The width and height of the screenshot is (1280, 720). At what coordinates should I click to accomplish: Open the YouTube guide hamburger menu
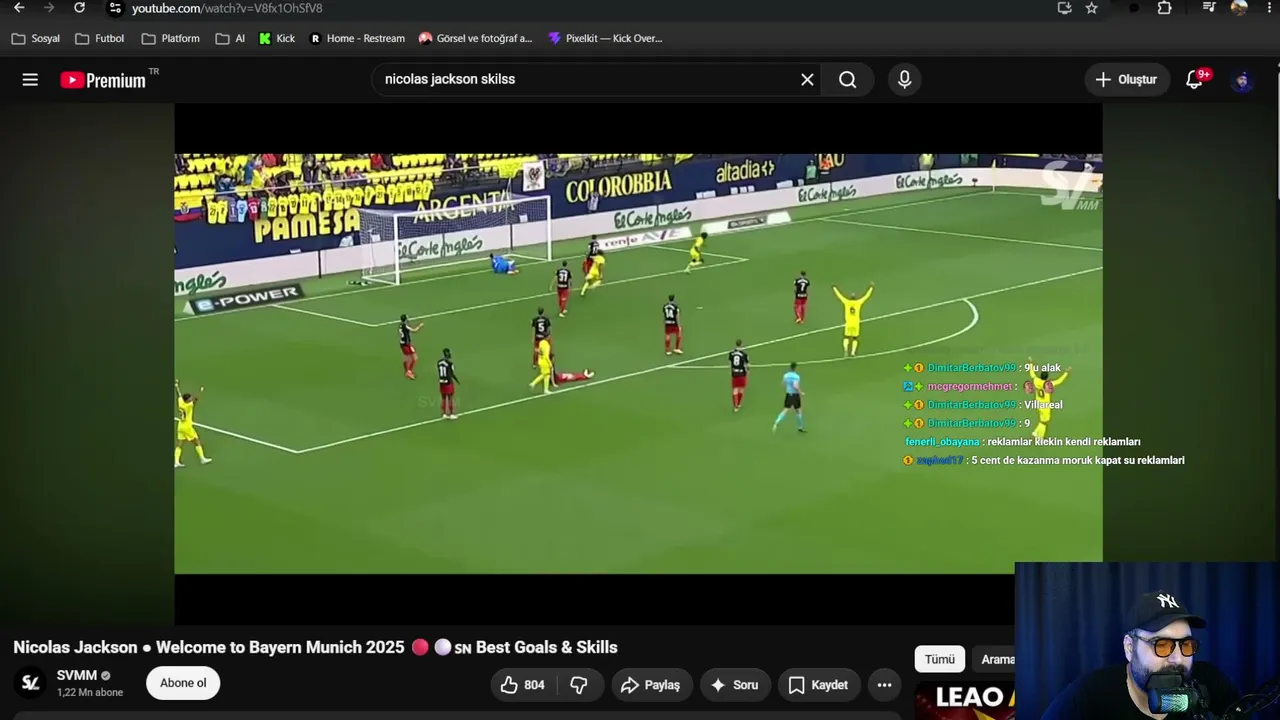[30, 80]
